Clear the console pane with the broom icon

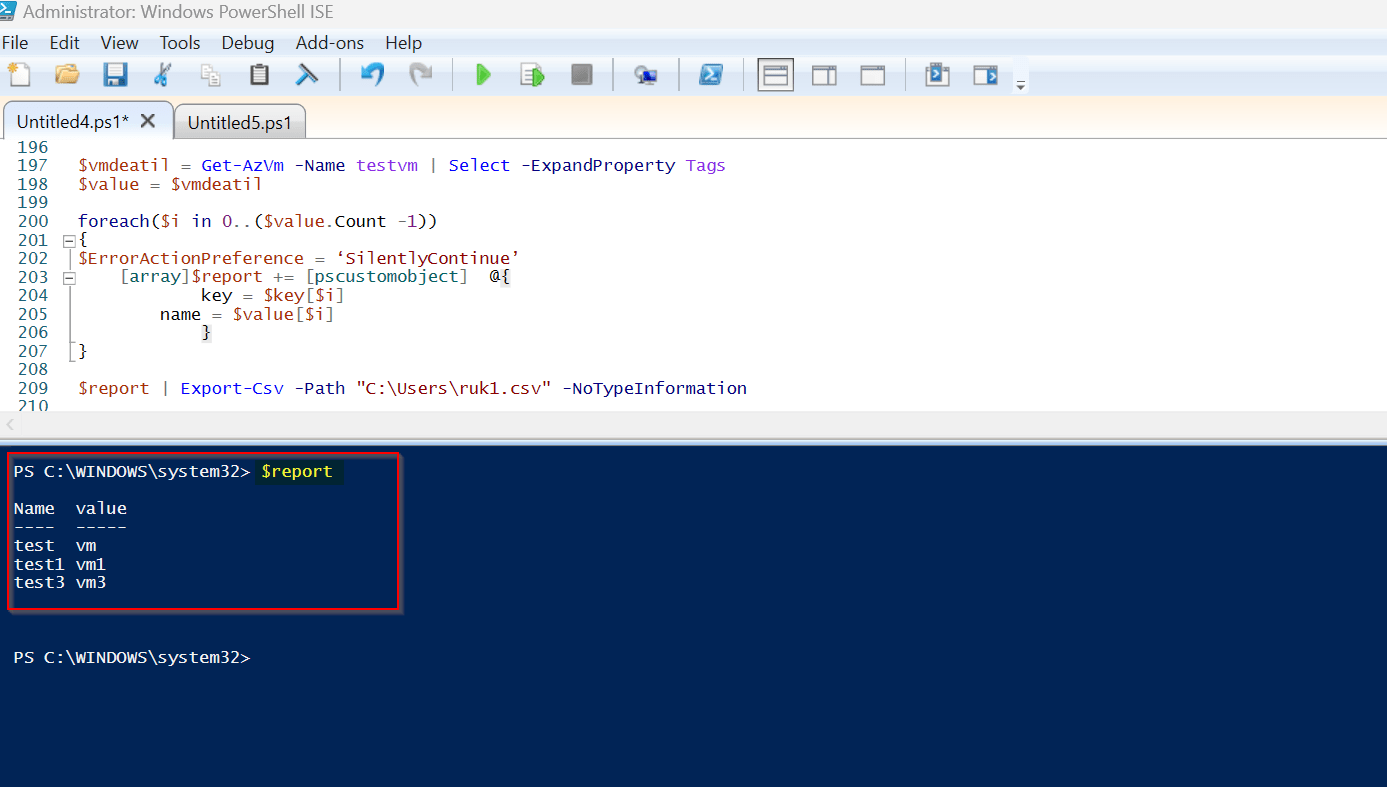pos(307,74)
